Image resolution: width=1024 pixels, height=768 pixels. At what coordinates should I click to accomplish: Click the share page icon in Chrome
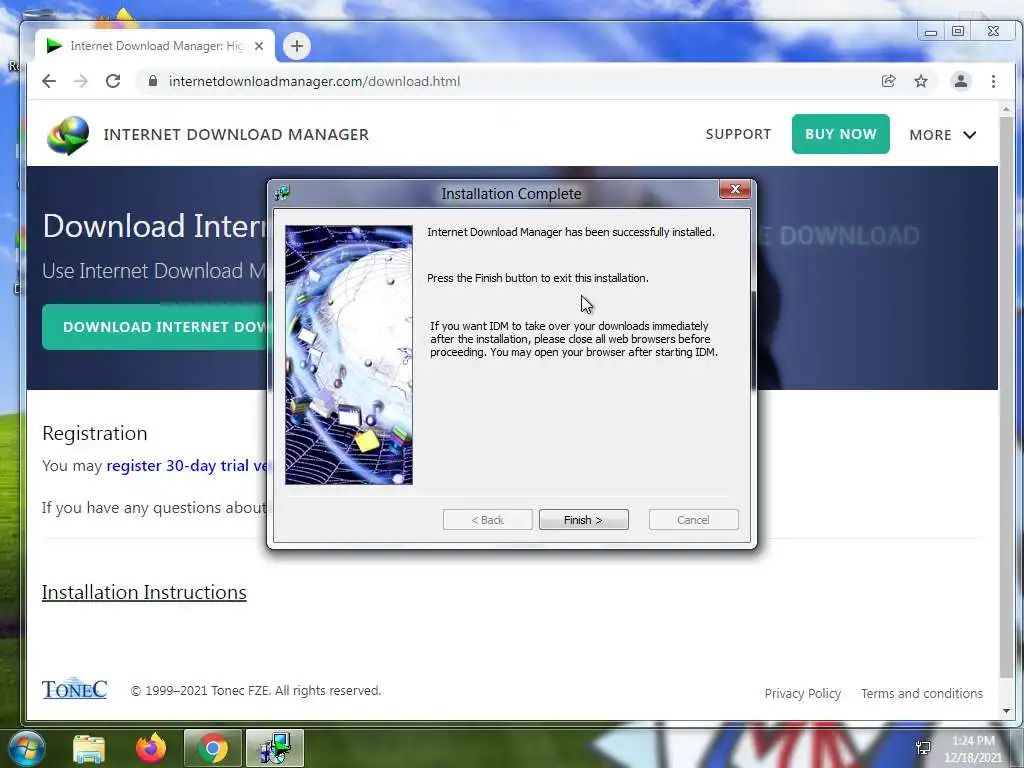888,81
